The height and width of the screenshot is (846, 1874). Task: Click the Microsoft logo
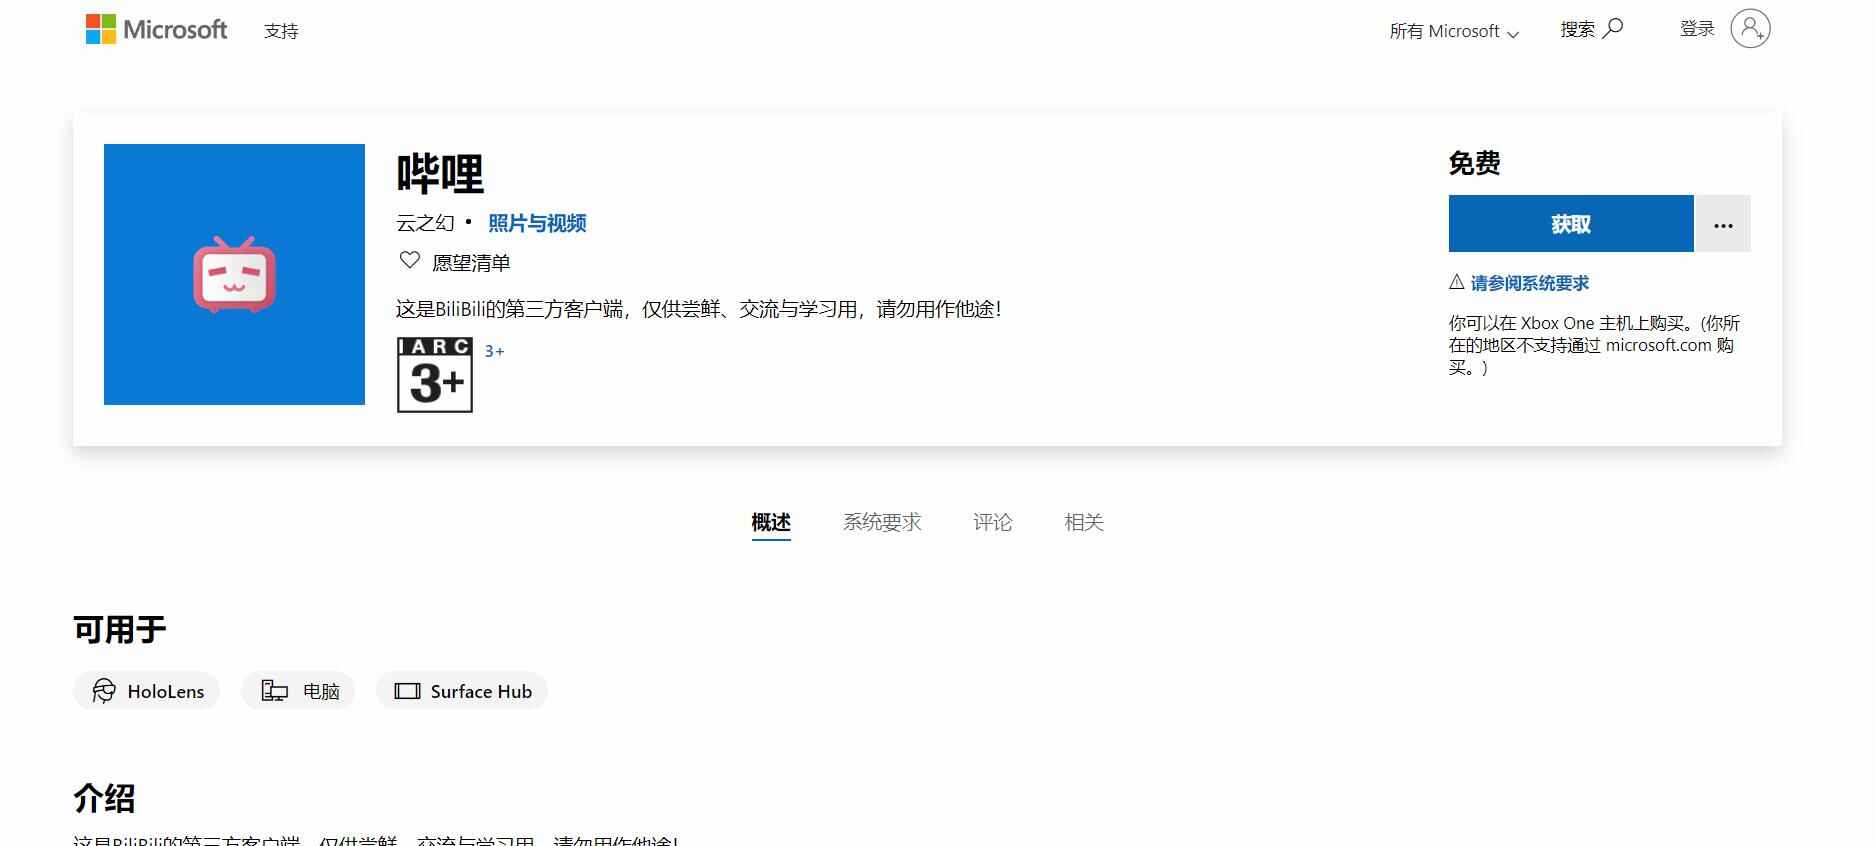tap(156, 30)
